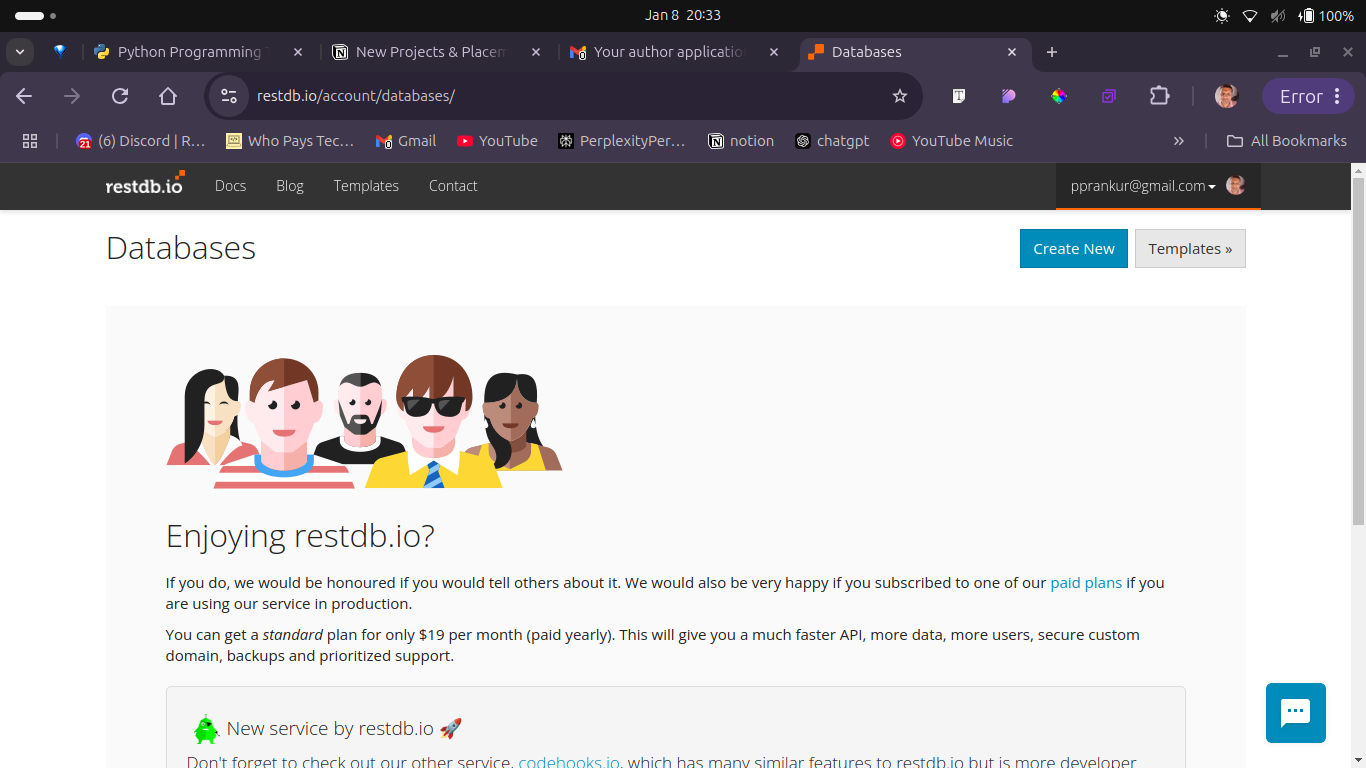The width and height of the screenshot is (1366, 768).
Task: Open the chatgpt bookmark
Action: (x=832, y=141)
